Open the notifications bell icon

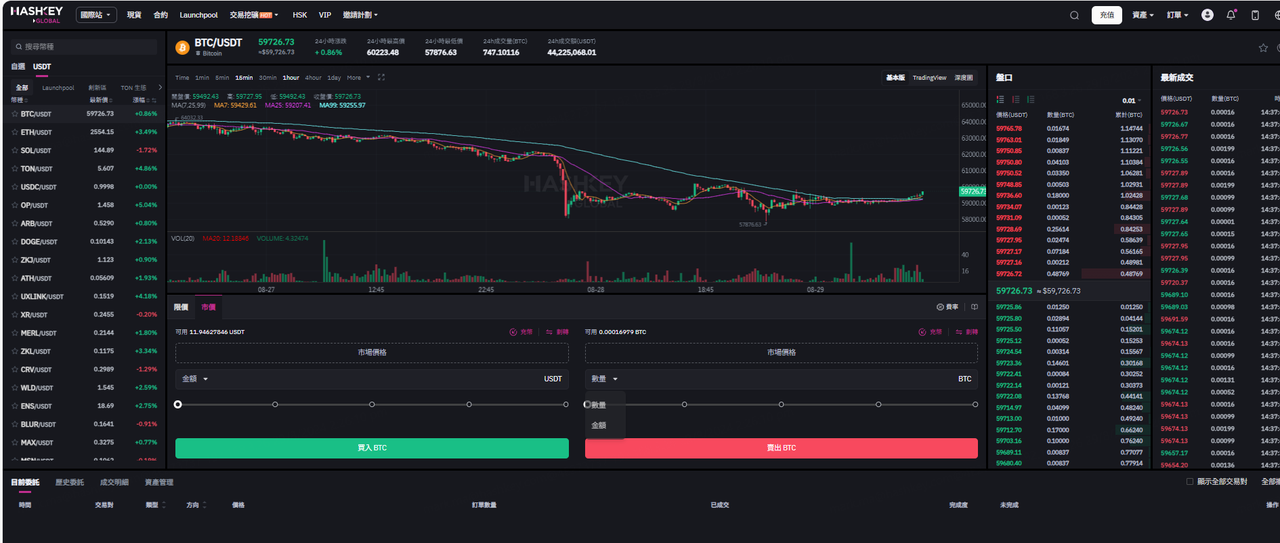coord(1231,15)
